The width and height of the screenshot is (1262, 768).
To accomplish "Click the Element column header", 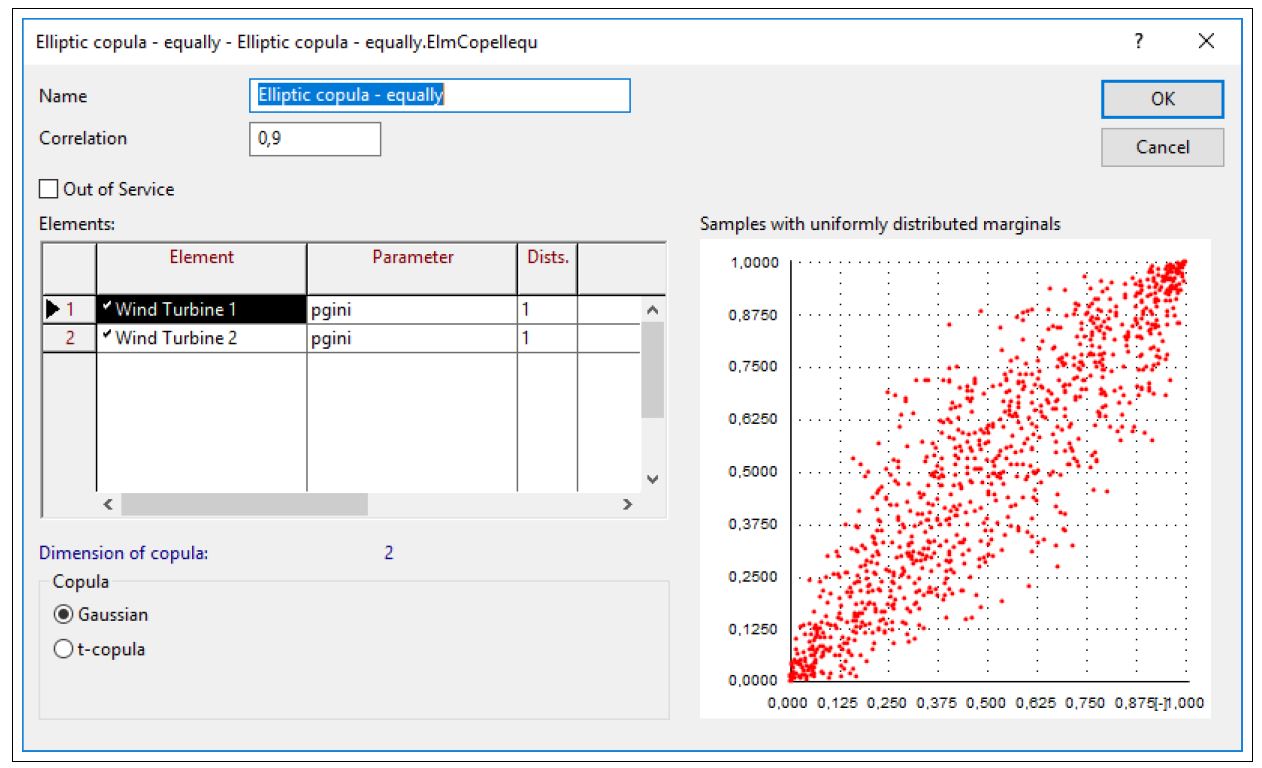I will coord(201,258).
